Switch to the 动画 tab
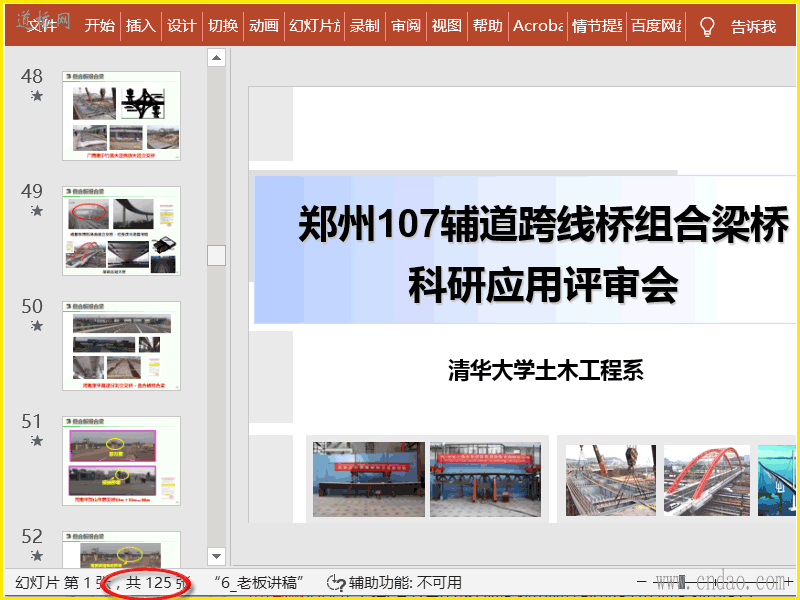 (264, 26)
